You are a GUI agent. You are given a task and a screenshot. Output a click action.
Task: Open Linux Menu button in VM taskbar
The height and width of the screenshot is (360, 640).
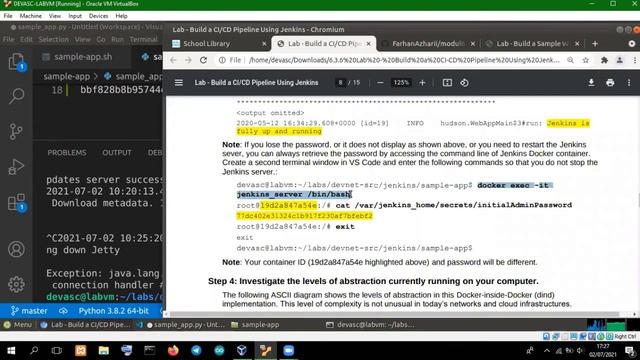click(x=17, y=324)
